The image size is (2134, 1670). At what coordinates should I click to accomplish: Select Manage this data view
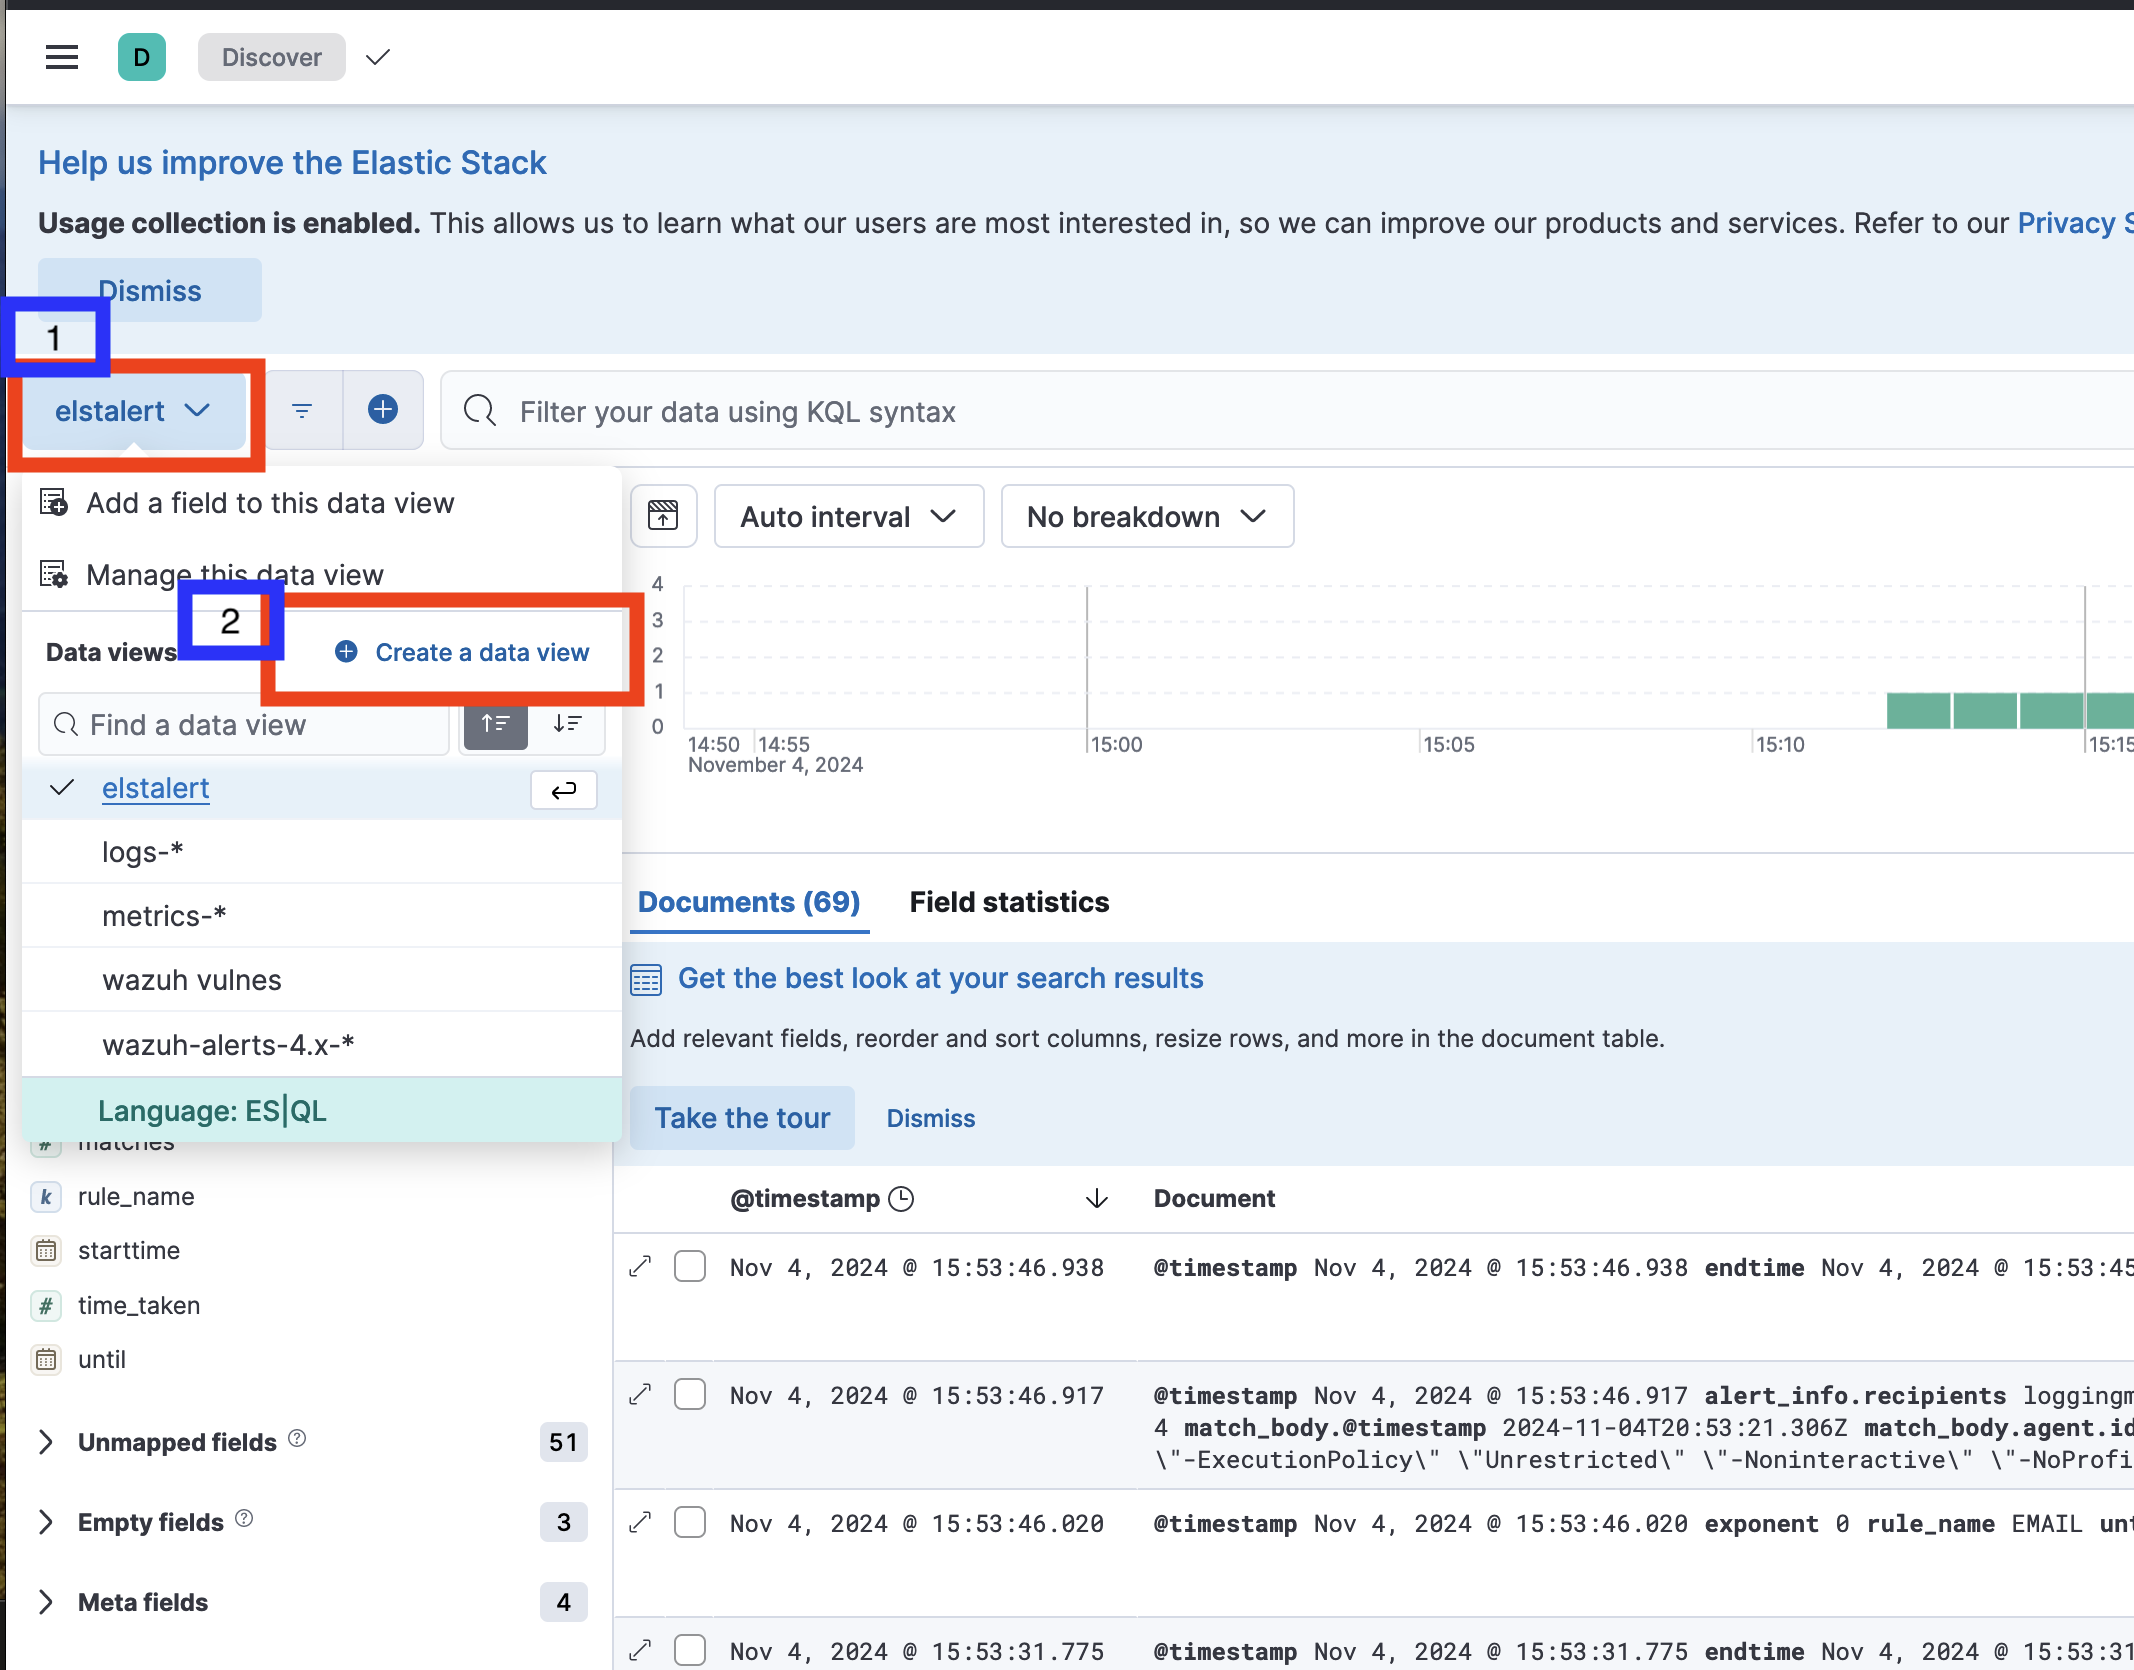(235, 575)
